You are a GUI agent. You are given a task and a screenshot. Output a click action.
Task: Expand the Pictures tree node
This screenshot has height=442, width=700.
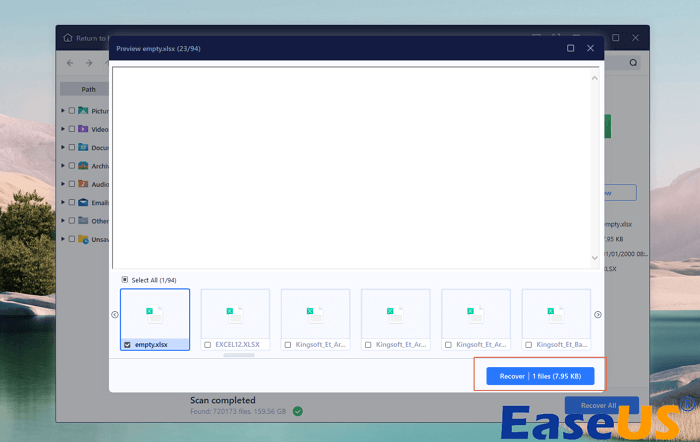pyautogui.click(x=63, y=110)
